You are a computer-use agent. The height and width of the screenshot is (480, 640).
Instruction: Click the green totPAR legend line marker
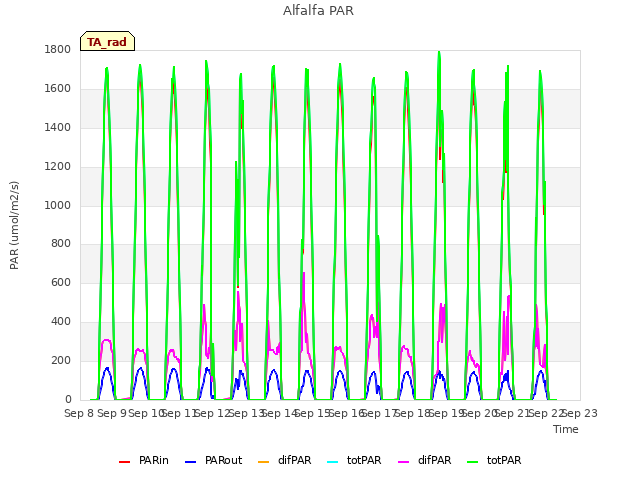tap(472, 462)
